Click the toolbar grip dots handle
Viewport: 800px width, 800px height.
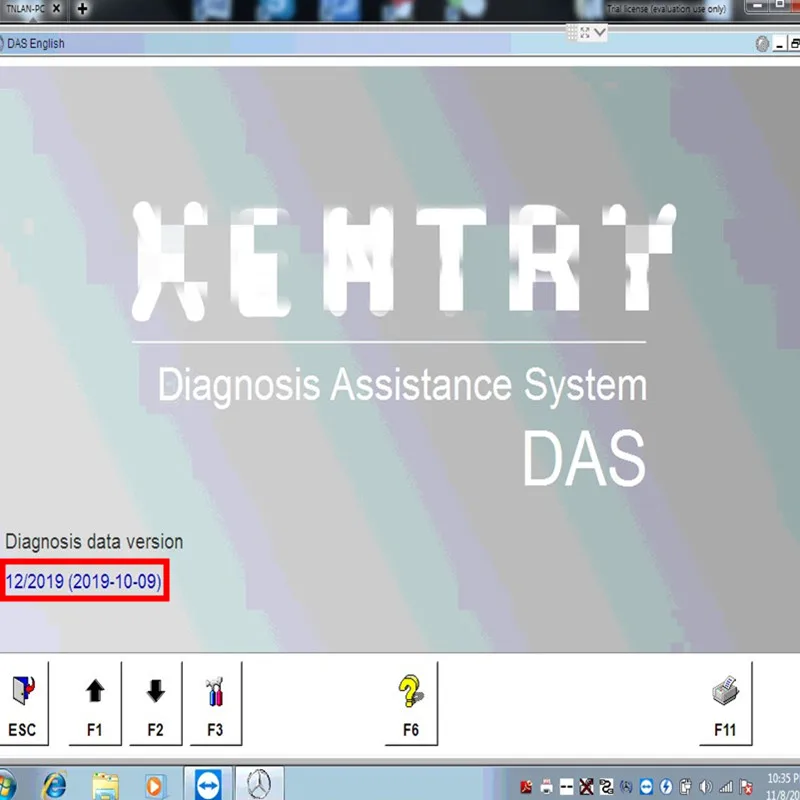pyautogui.click(x=572, y=33)
